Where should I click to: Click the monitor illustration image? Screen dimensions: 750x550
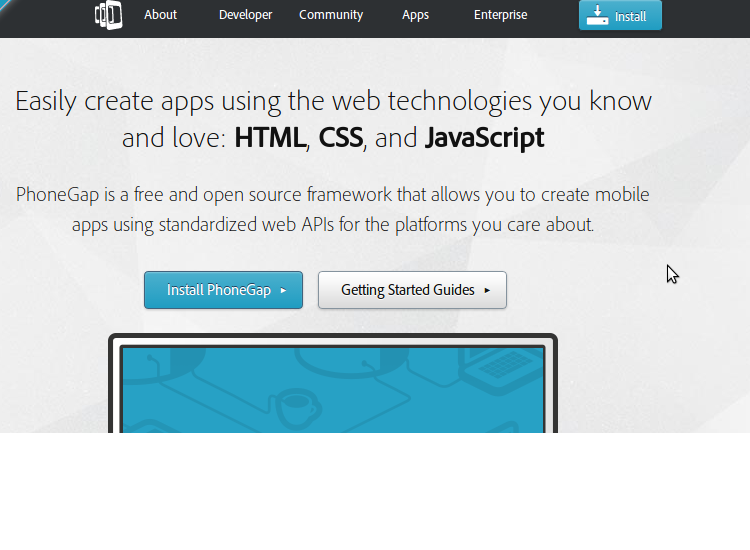pyautogui.click(x=333, y=383)
